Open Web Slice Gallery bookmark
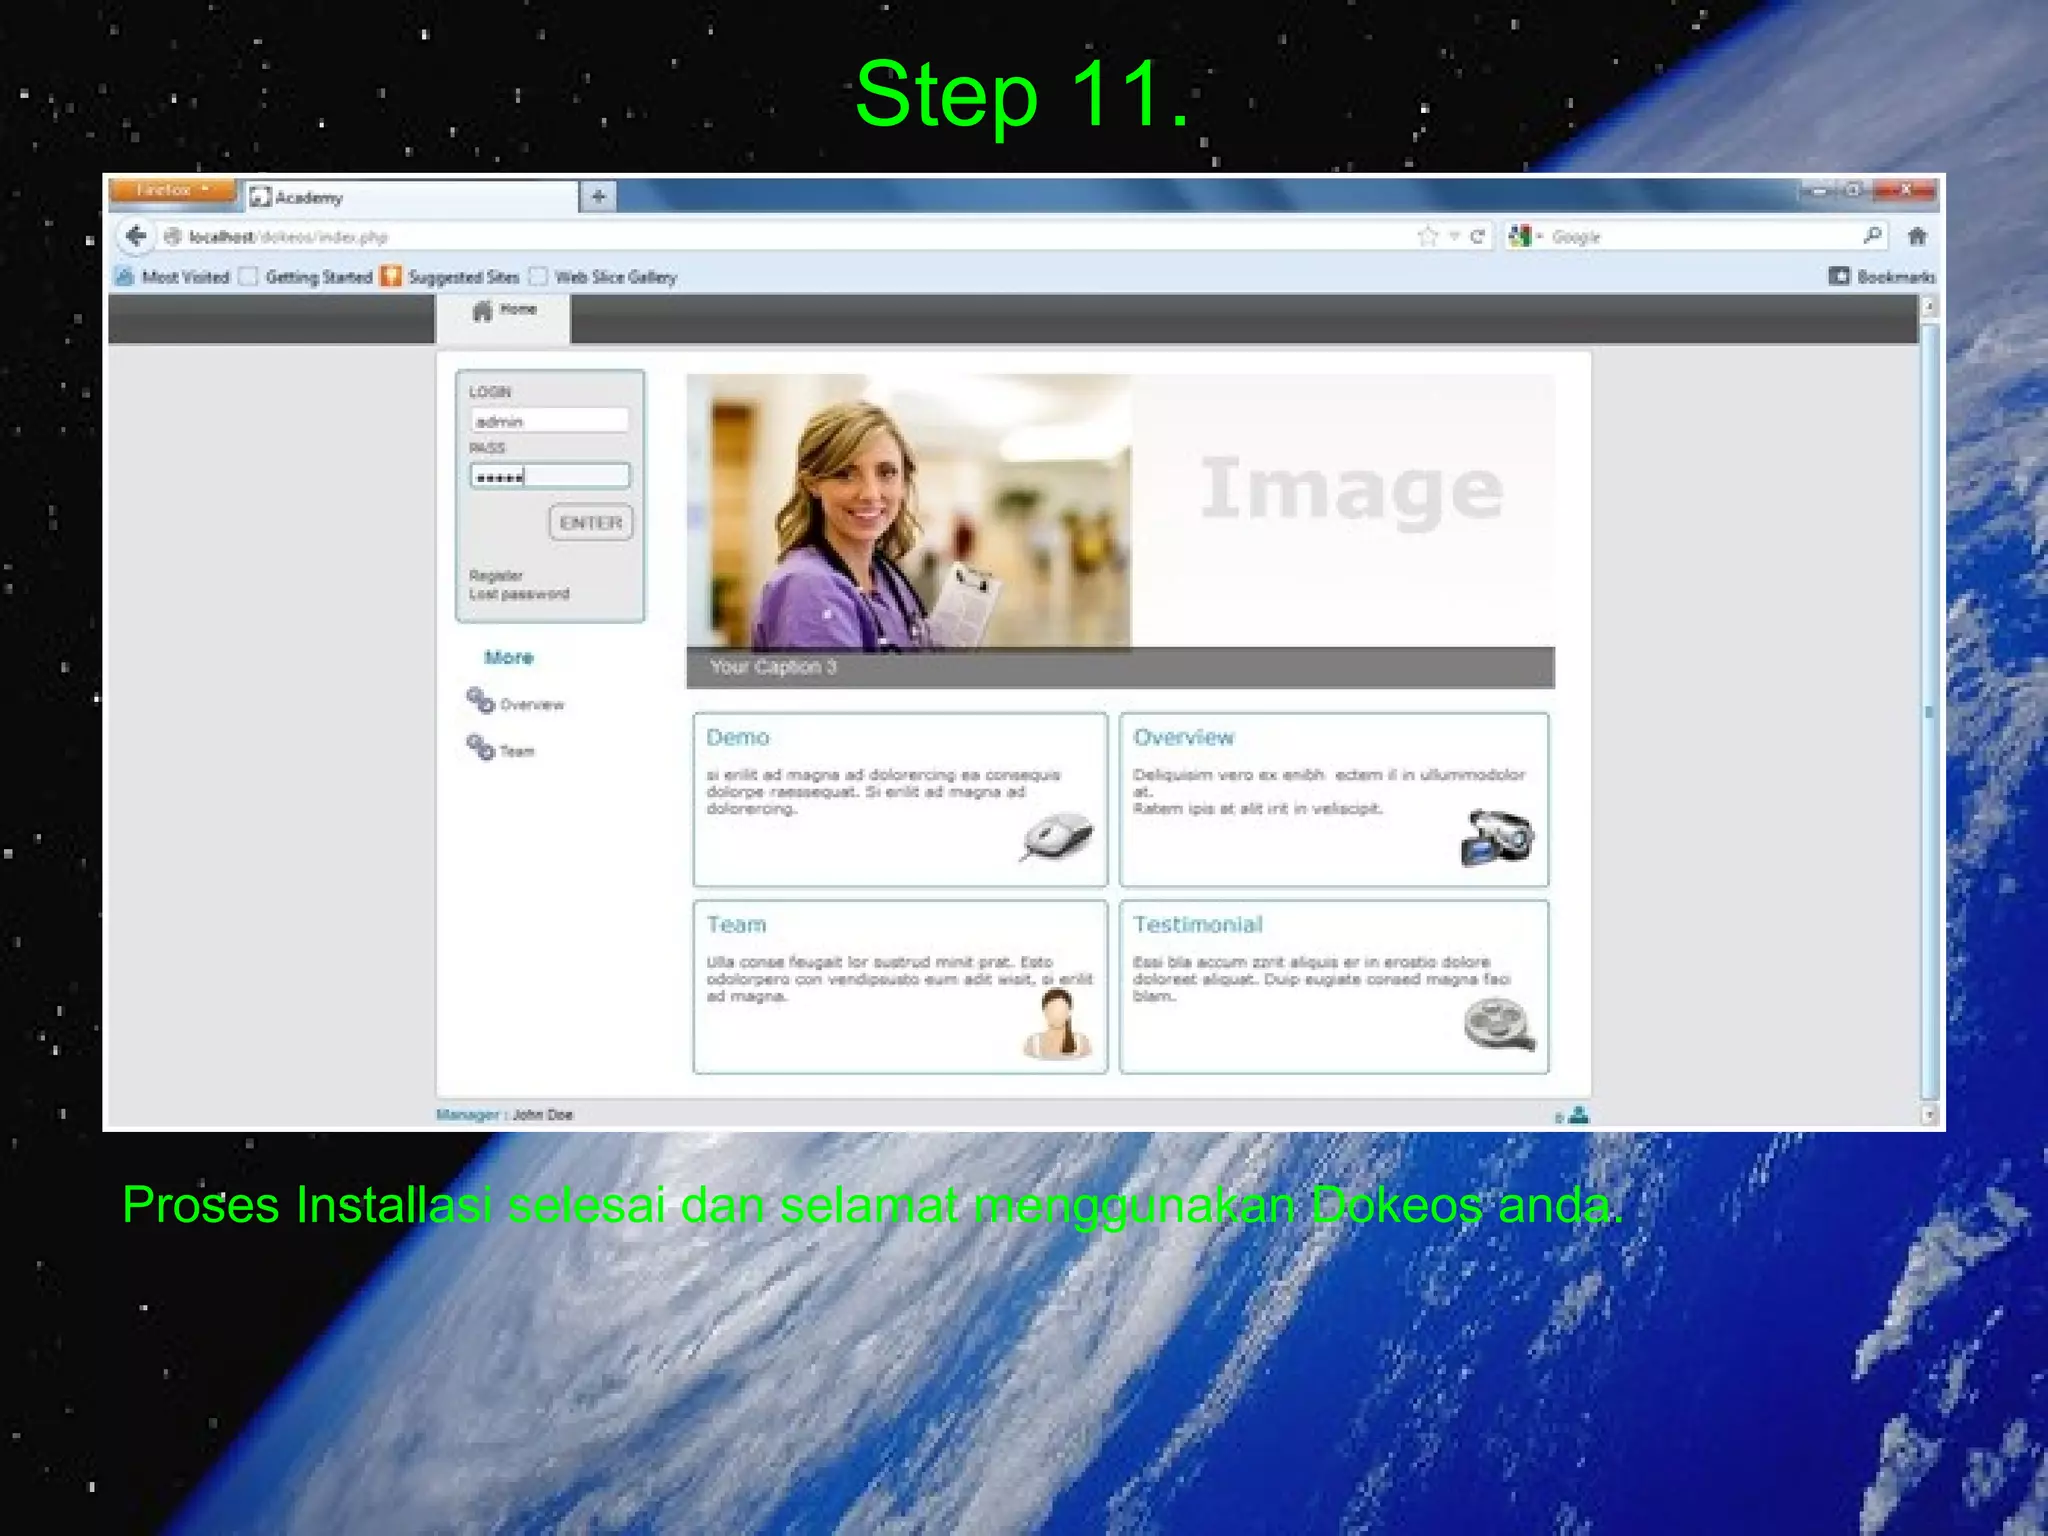2048x1536 pixels. click(603, 277)
